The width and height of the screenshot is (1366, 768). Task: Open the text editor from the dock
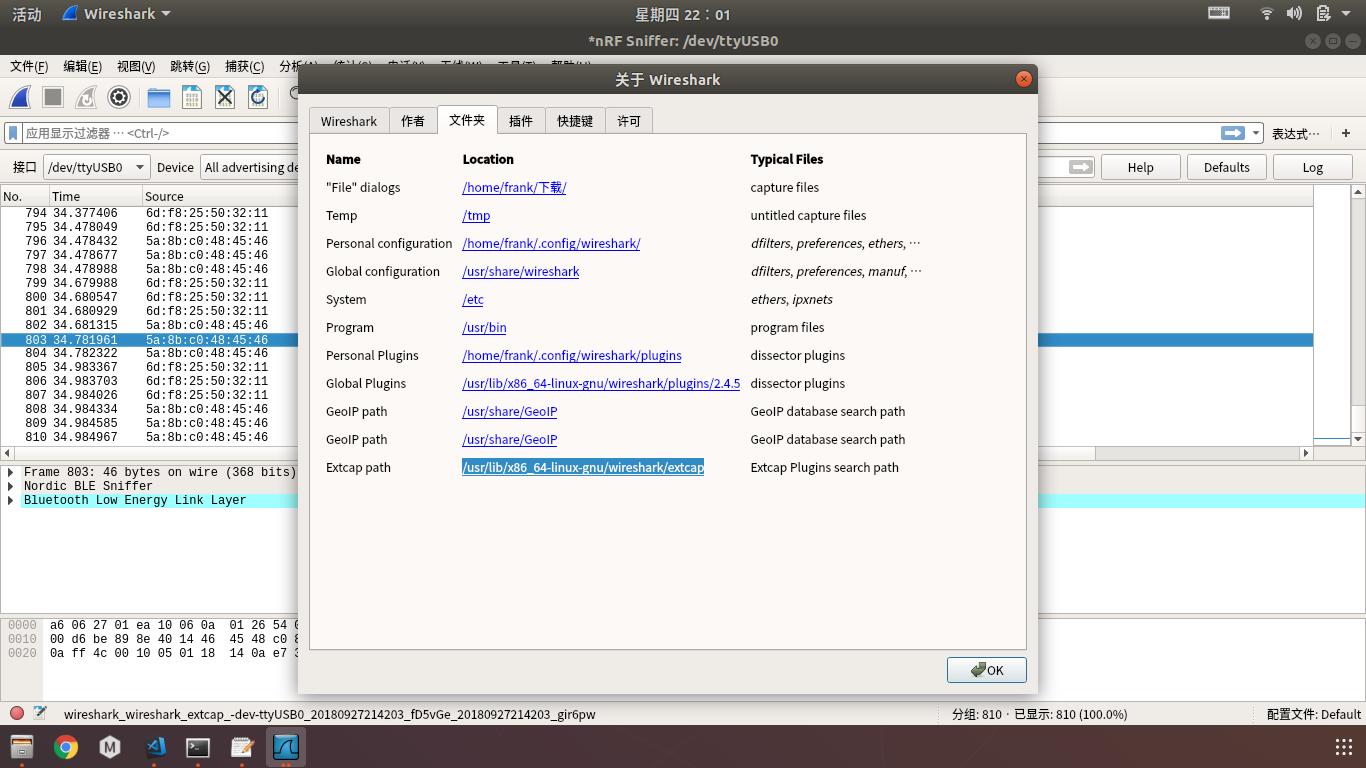pyautogui.click(x=242, y=747)
